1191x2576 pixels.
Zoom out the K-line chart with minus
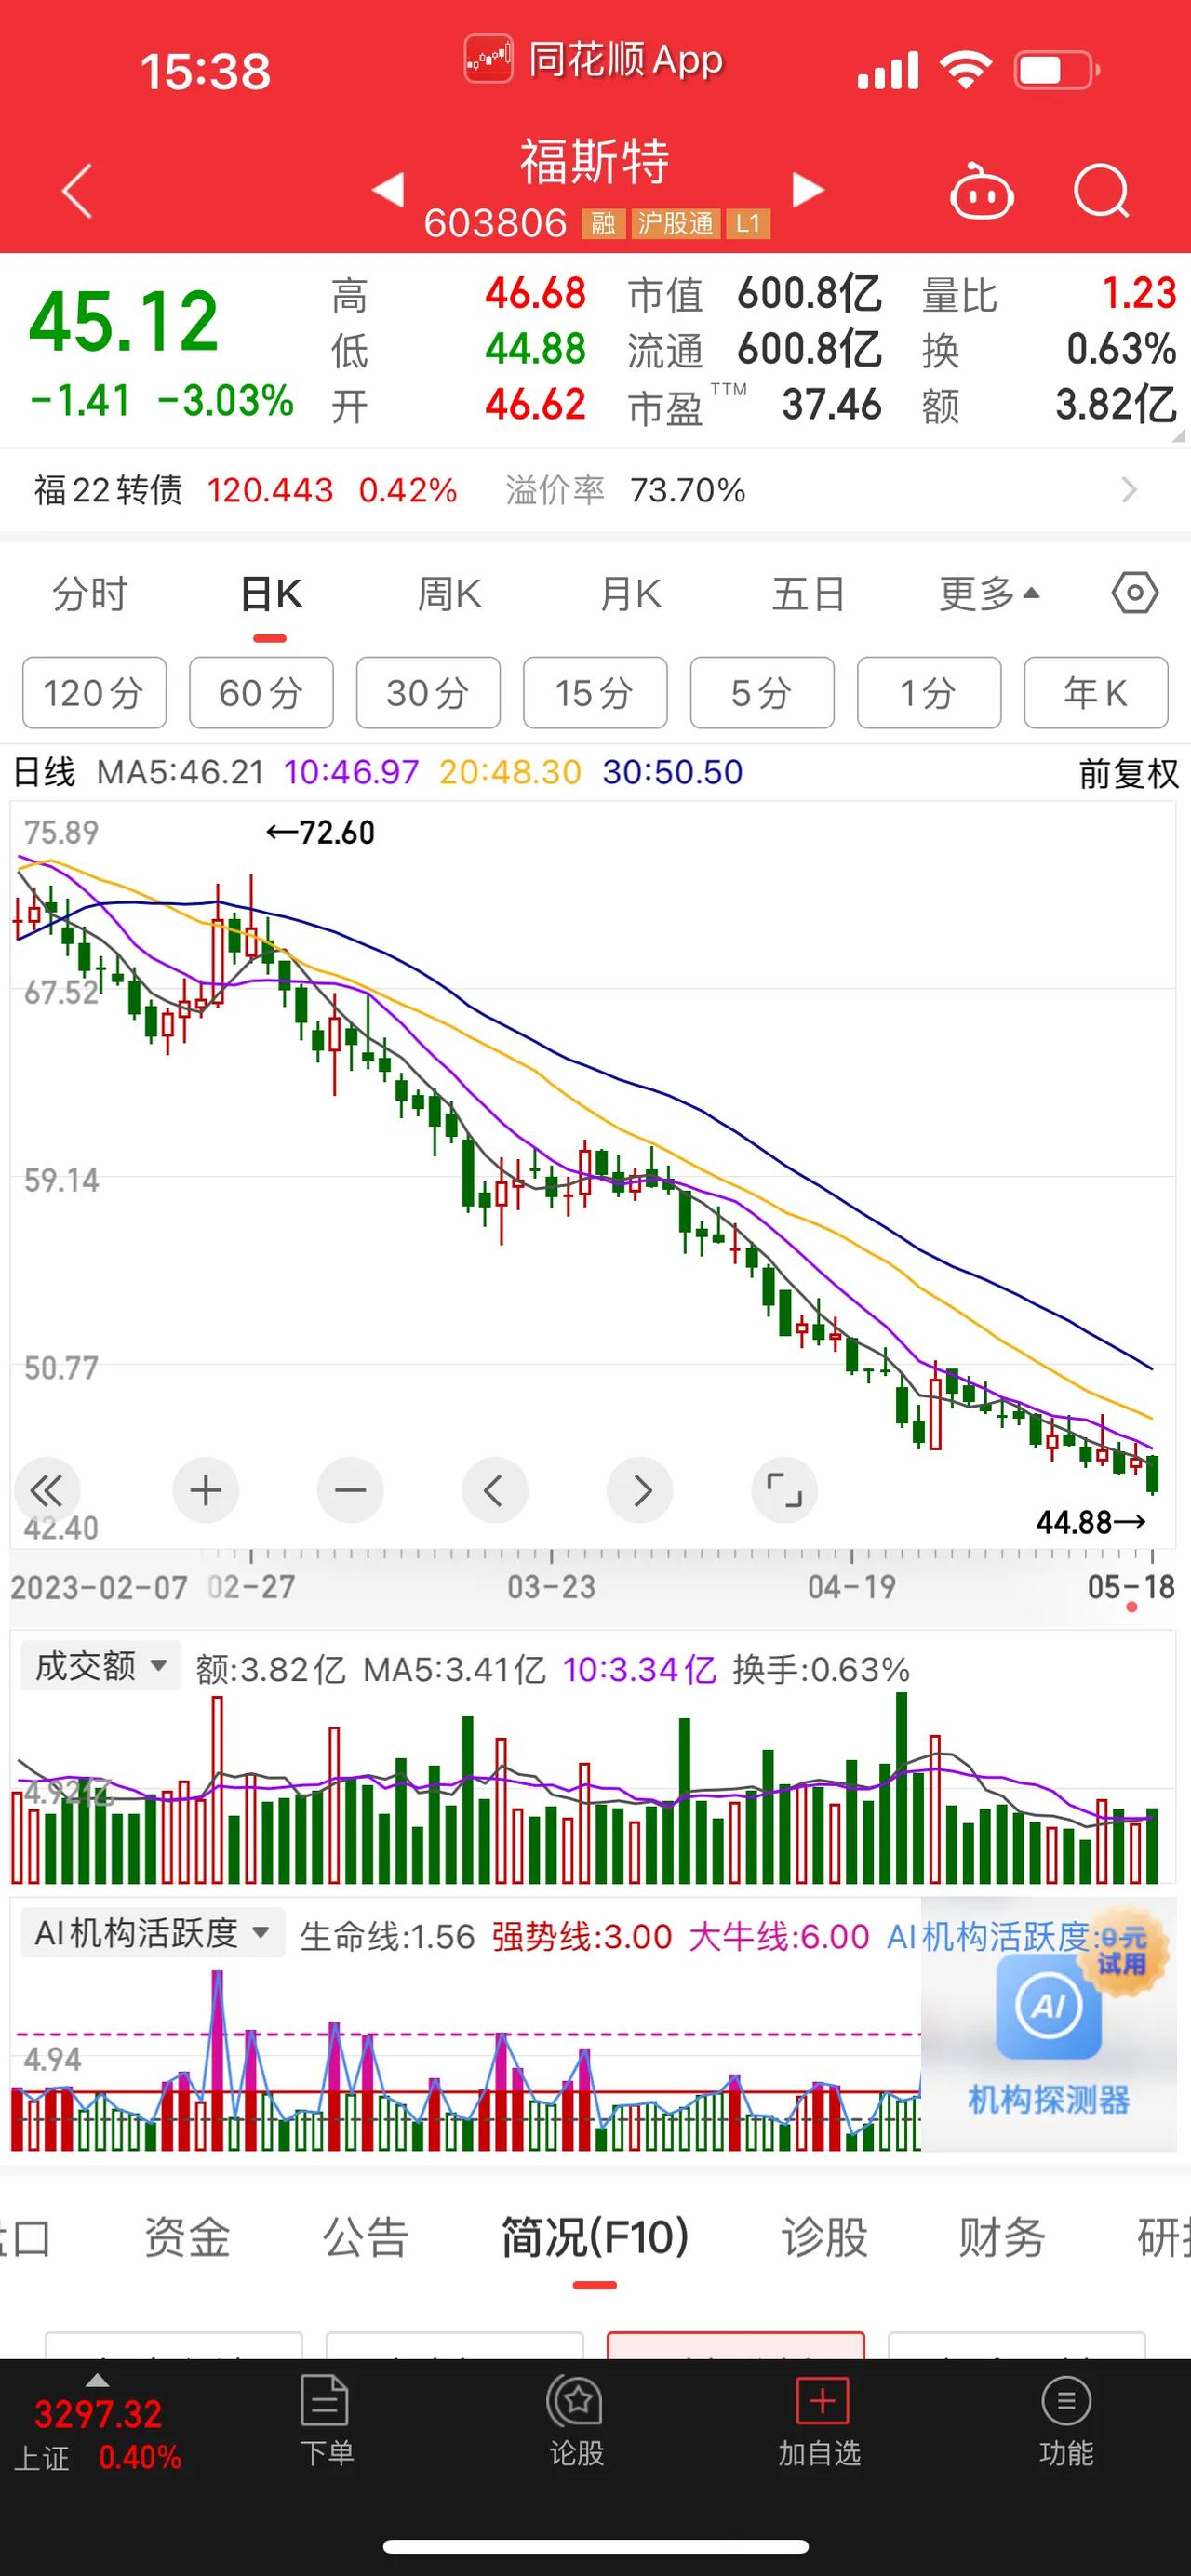coord(350,1490)
